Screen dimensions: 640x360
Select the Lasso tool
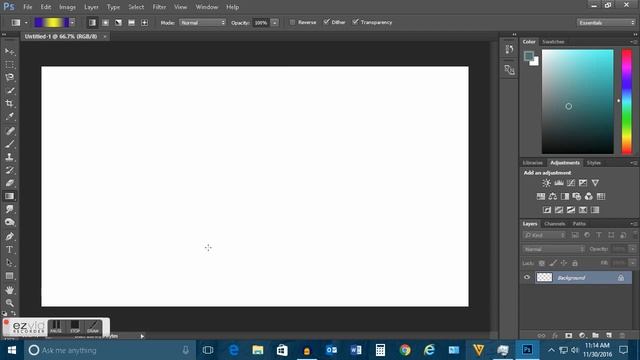(9, 78)
